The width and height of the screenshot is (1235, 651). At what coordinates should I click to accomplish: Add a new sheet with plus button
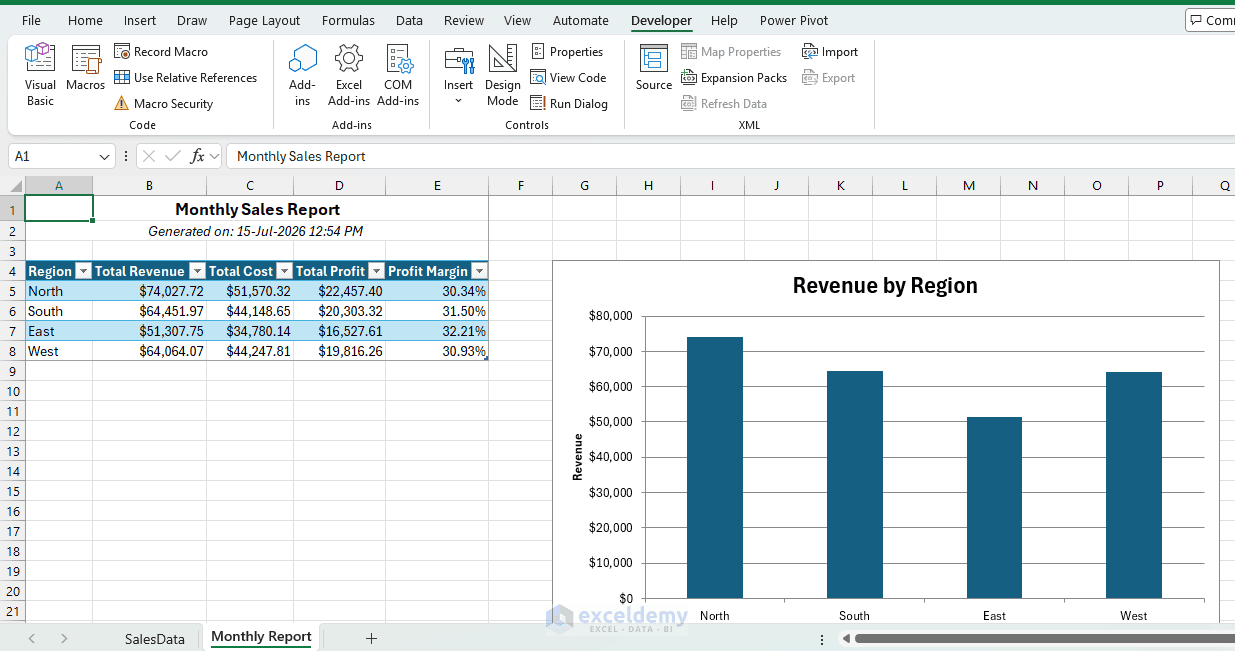pyautogui.click(x=371, y=638)
